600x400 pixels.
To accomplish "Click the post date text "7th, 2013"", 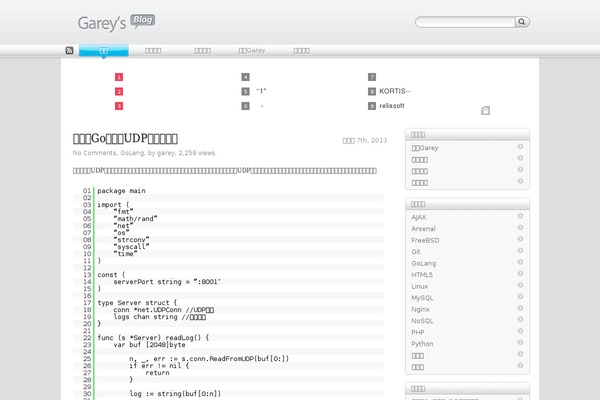I will [x=372, y=140].
